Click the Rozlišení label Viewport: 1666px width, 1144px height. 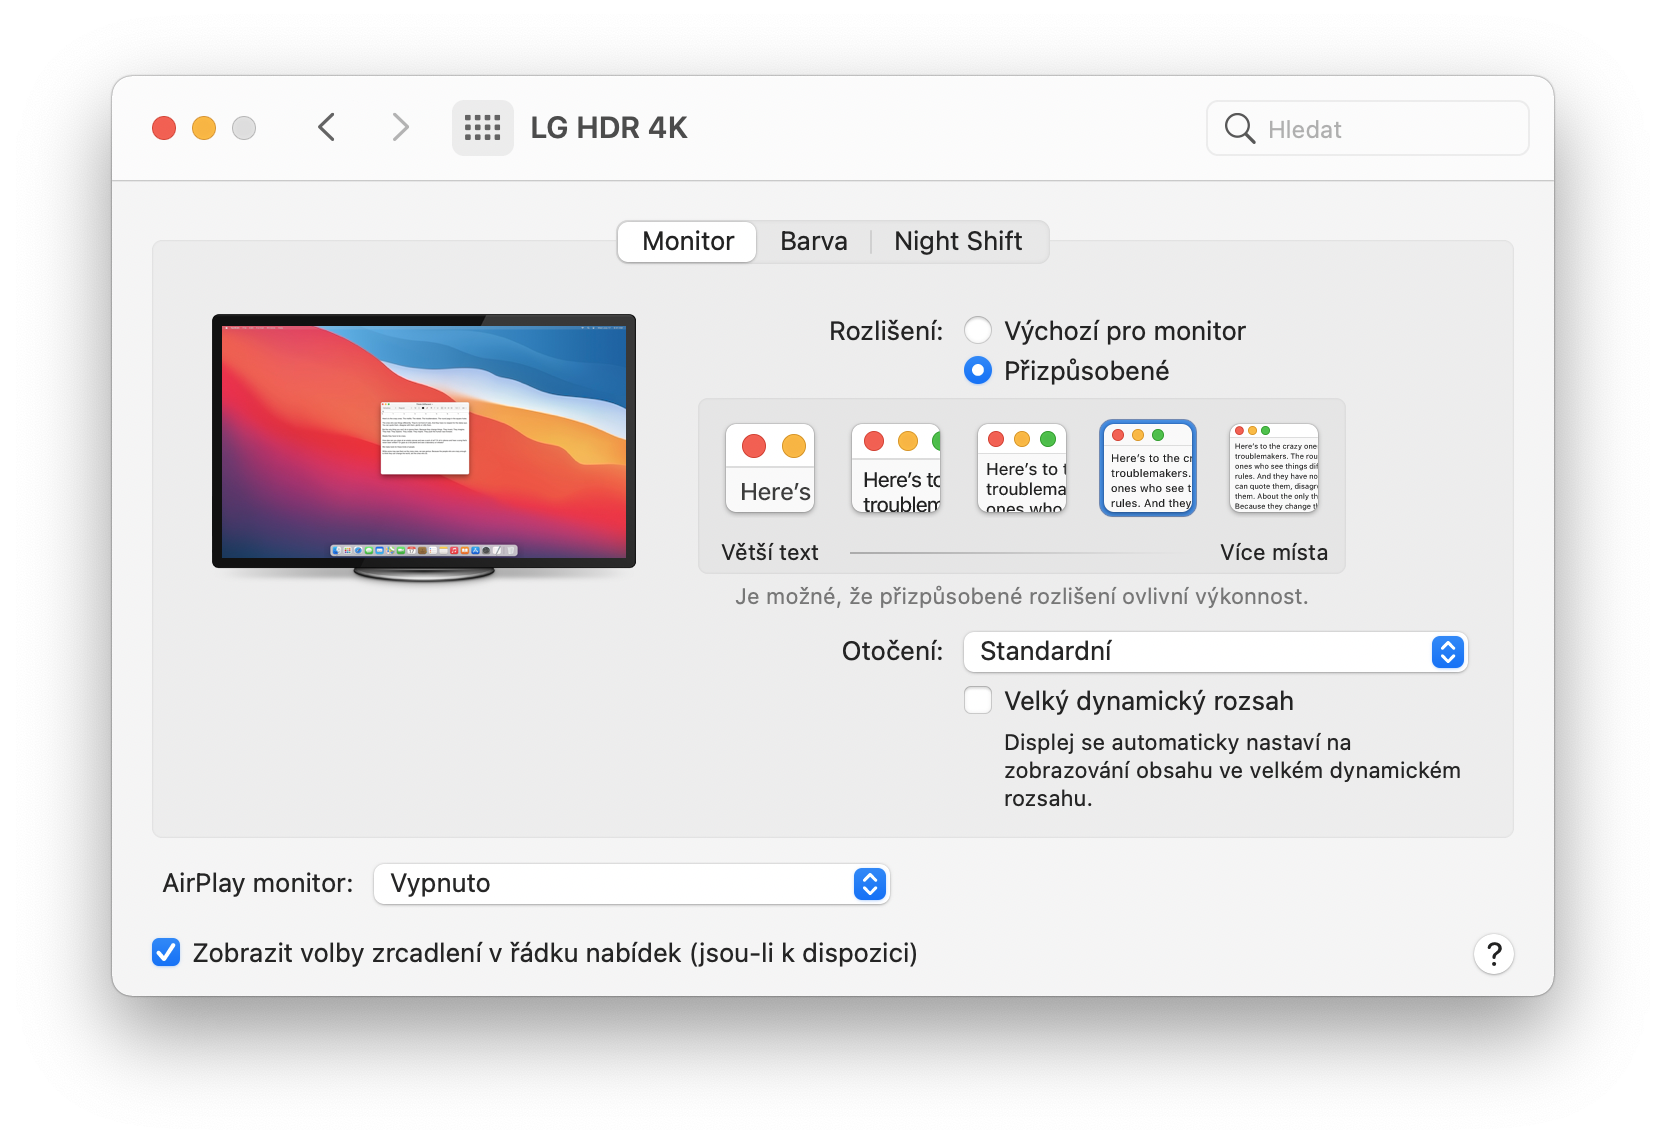[x=886, y=331]
